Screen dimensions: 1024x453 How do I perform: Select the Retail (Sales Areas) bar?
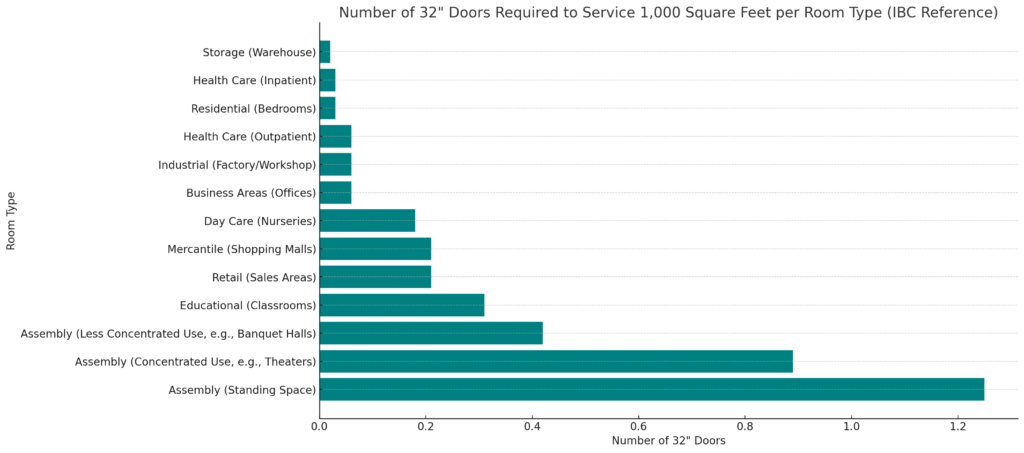(x=375, y=277)
